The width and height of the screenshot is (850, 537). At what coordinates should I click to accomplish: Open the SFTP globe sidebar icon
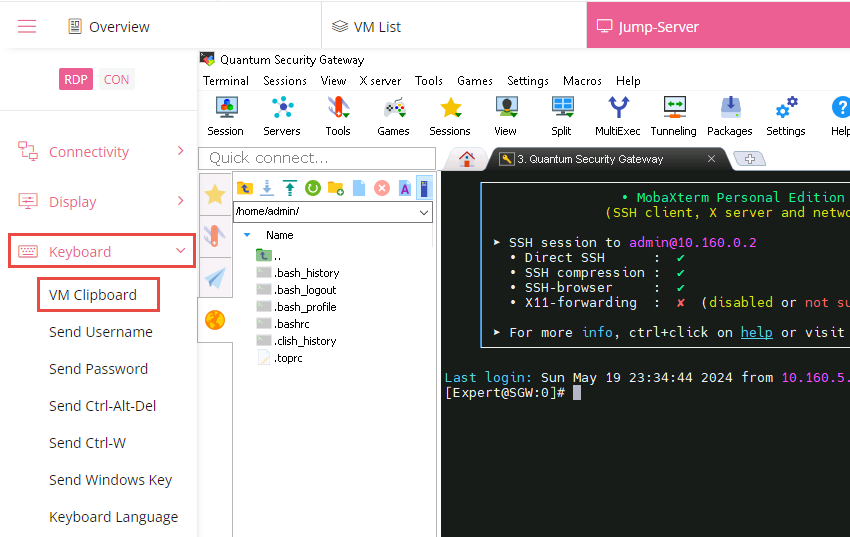(x=215, y=320)
